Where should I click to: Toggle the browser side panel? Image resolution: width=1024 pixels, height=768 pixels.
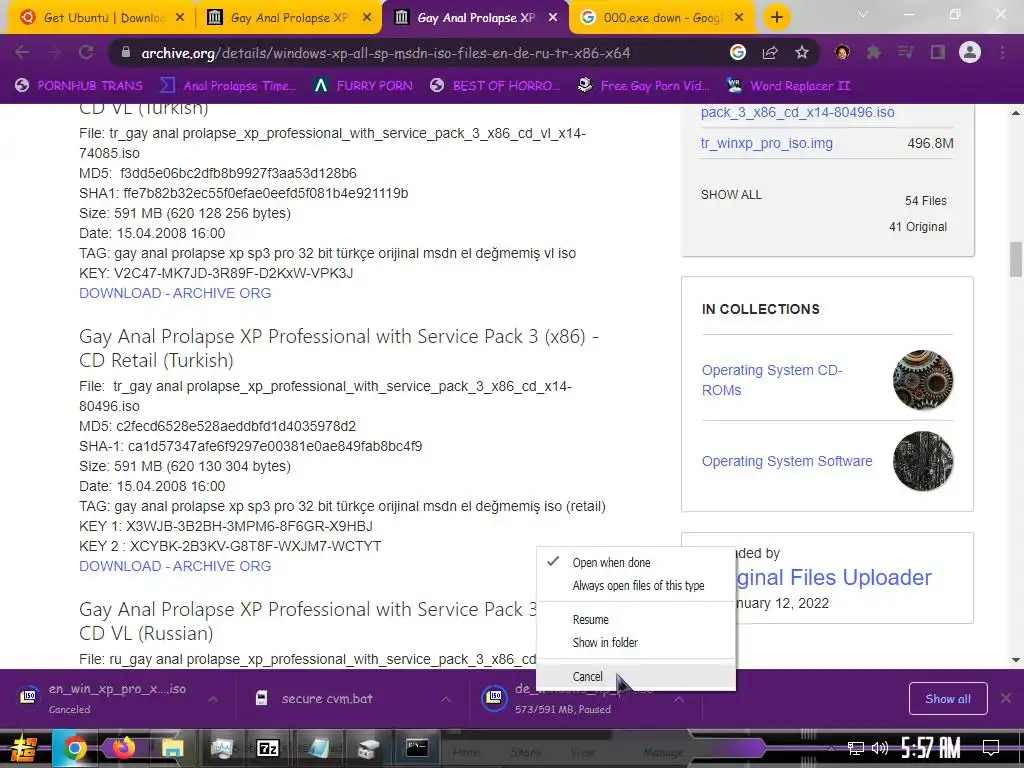tap(938, 52)
